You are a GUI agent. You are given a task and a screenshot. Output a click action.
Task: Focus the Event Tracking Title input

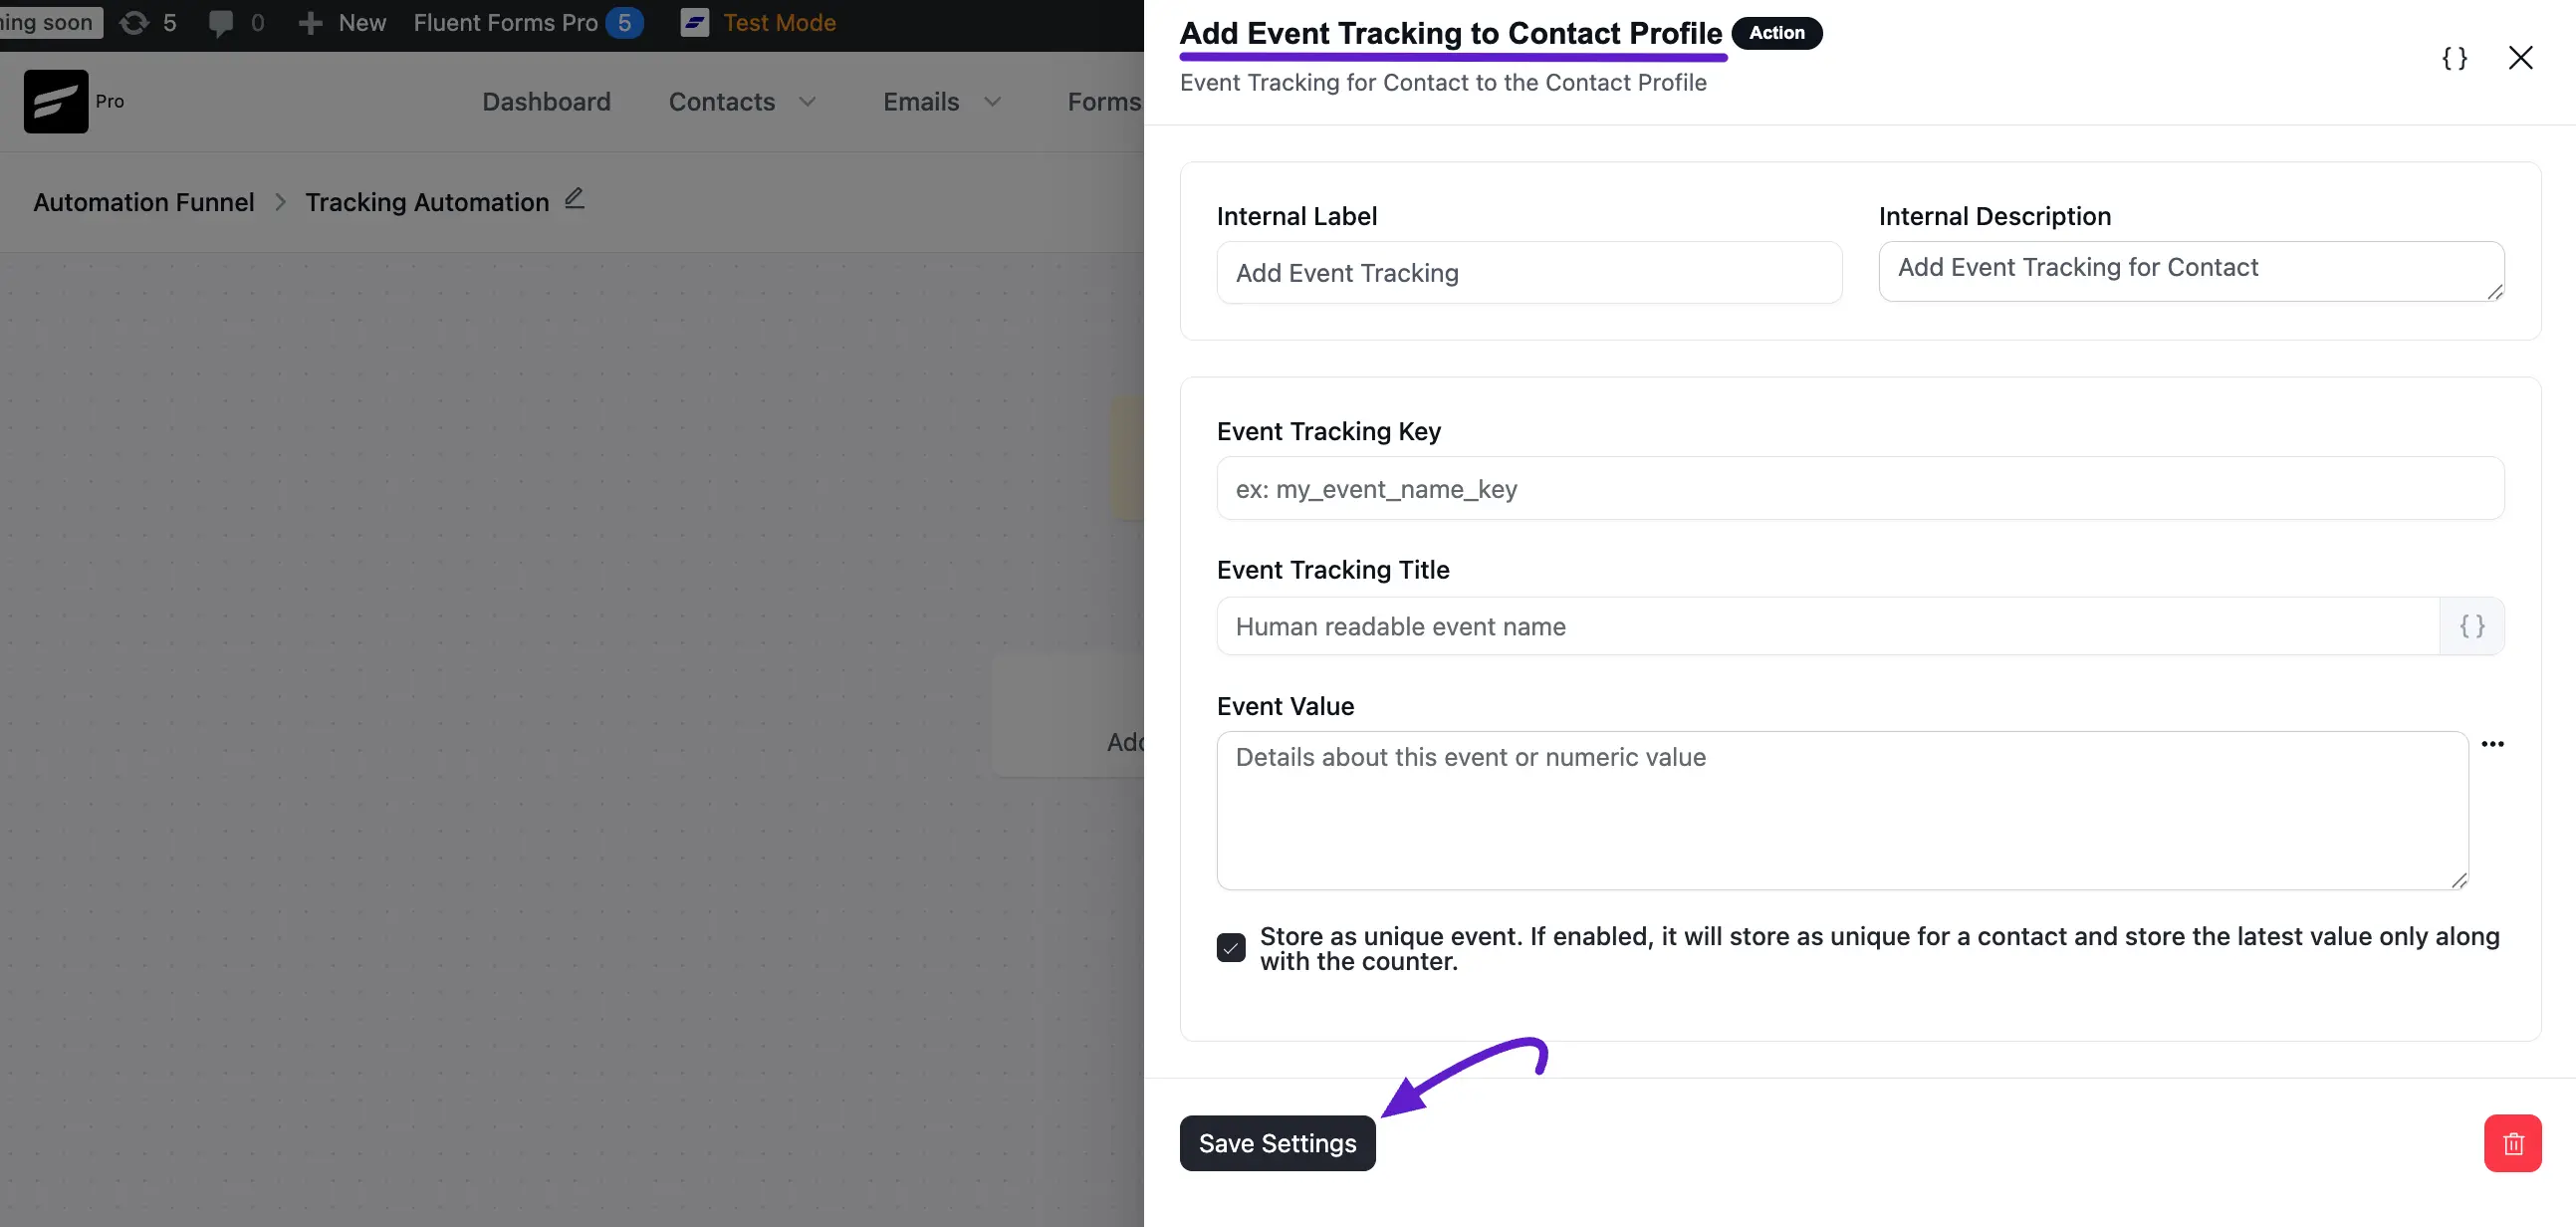[1828, 626]
